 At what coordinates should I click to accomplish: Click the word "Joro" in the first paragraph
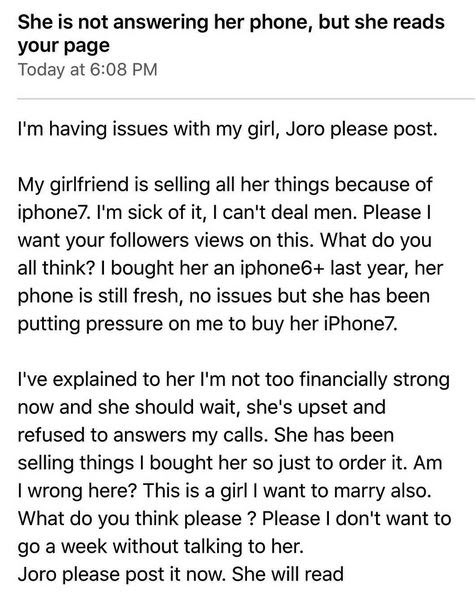pyautogui.click(x=305, y=130)
